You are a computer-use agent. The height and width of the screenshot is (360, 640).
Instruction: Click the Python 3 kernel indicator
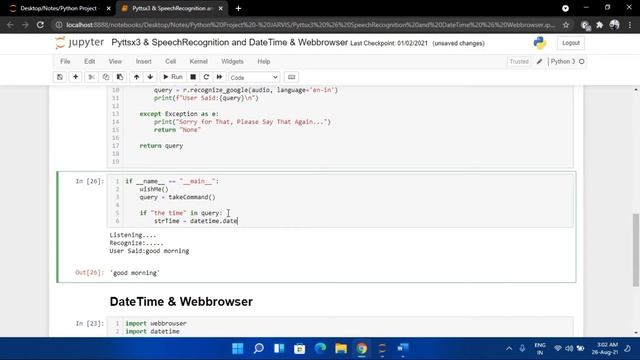click(567, 62)
